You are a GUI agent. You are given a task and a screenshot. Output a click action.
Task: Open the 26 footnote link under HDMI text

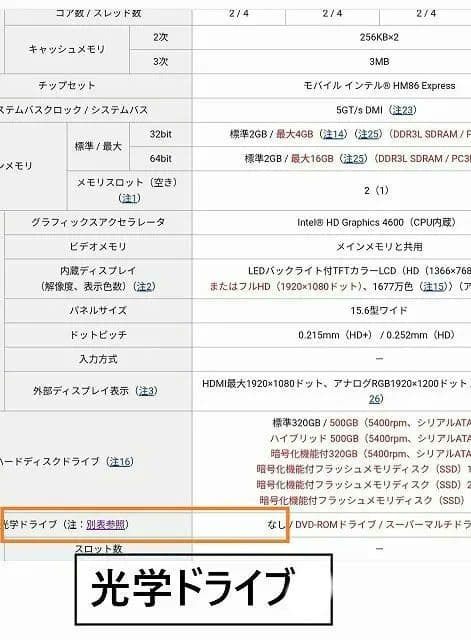(x=374, y=399)
